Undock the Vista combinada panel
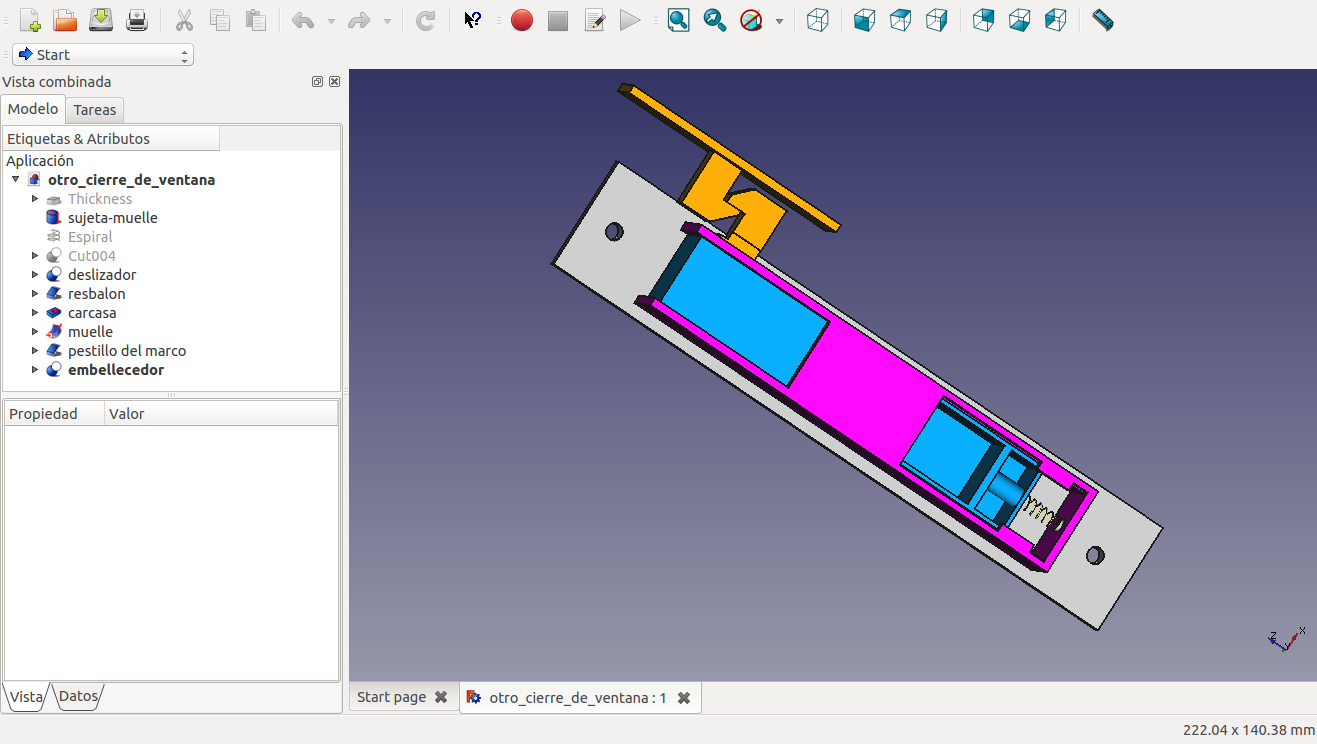The image size is (1317, 744). point(317,82)
